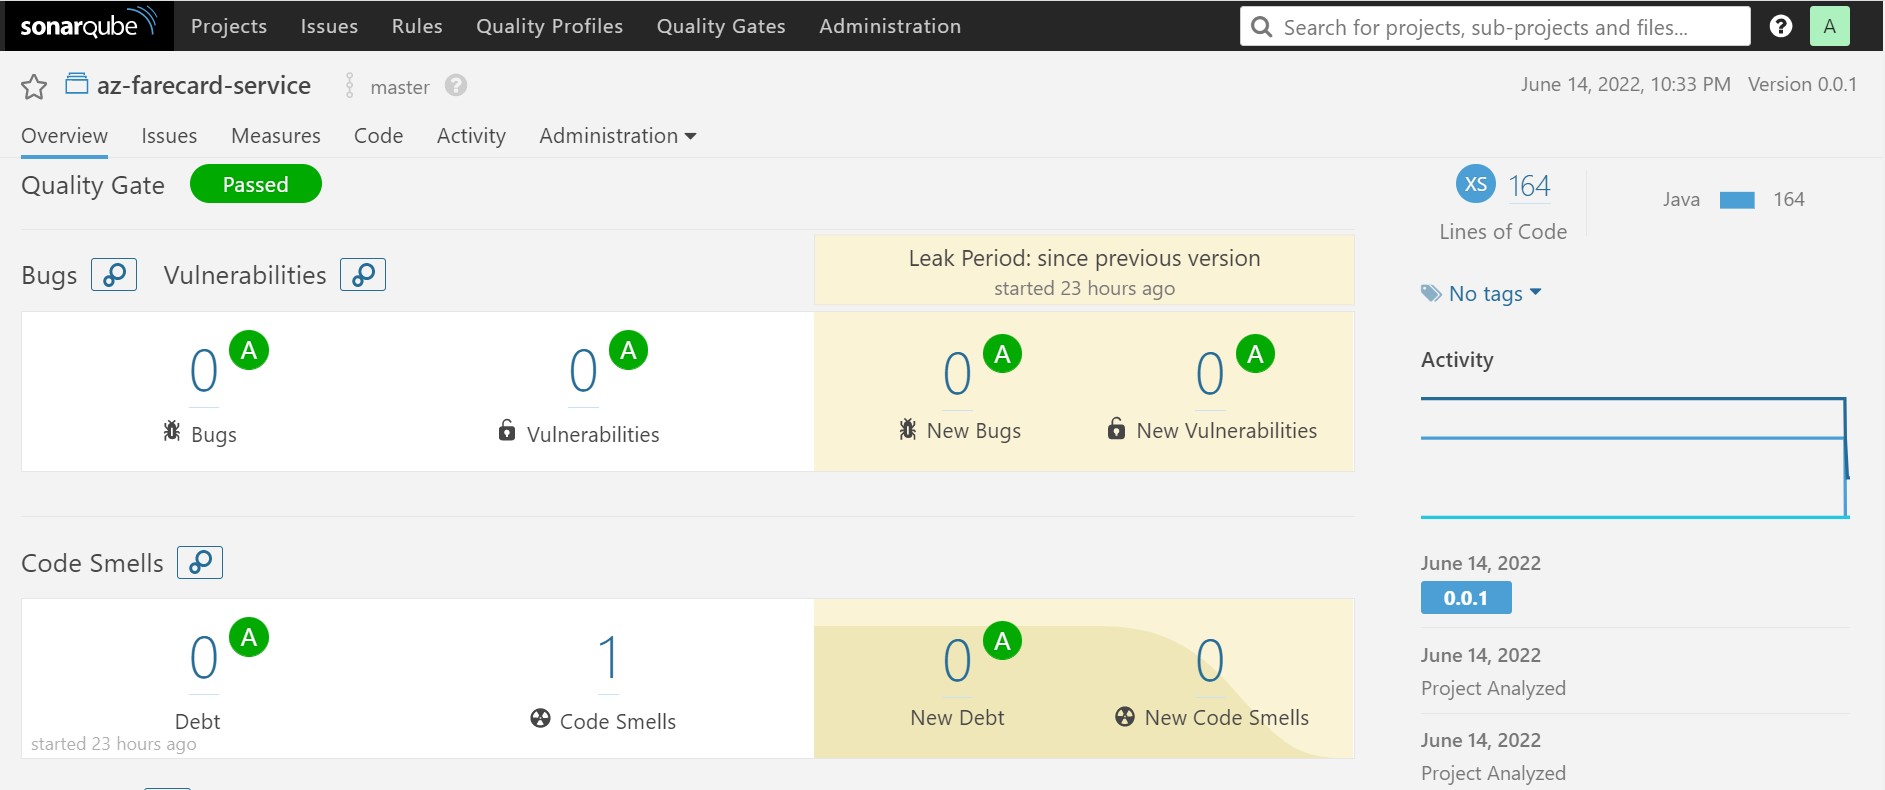This screenshot has width=1885, height=790.
Task: Switch to the Code tab
Action: coord(378,136)
